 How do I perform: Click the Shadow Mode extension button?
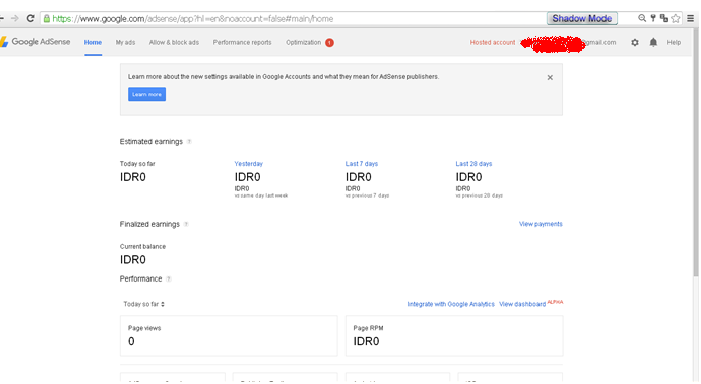(582, 18)
